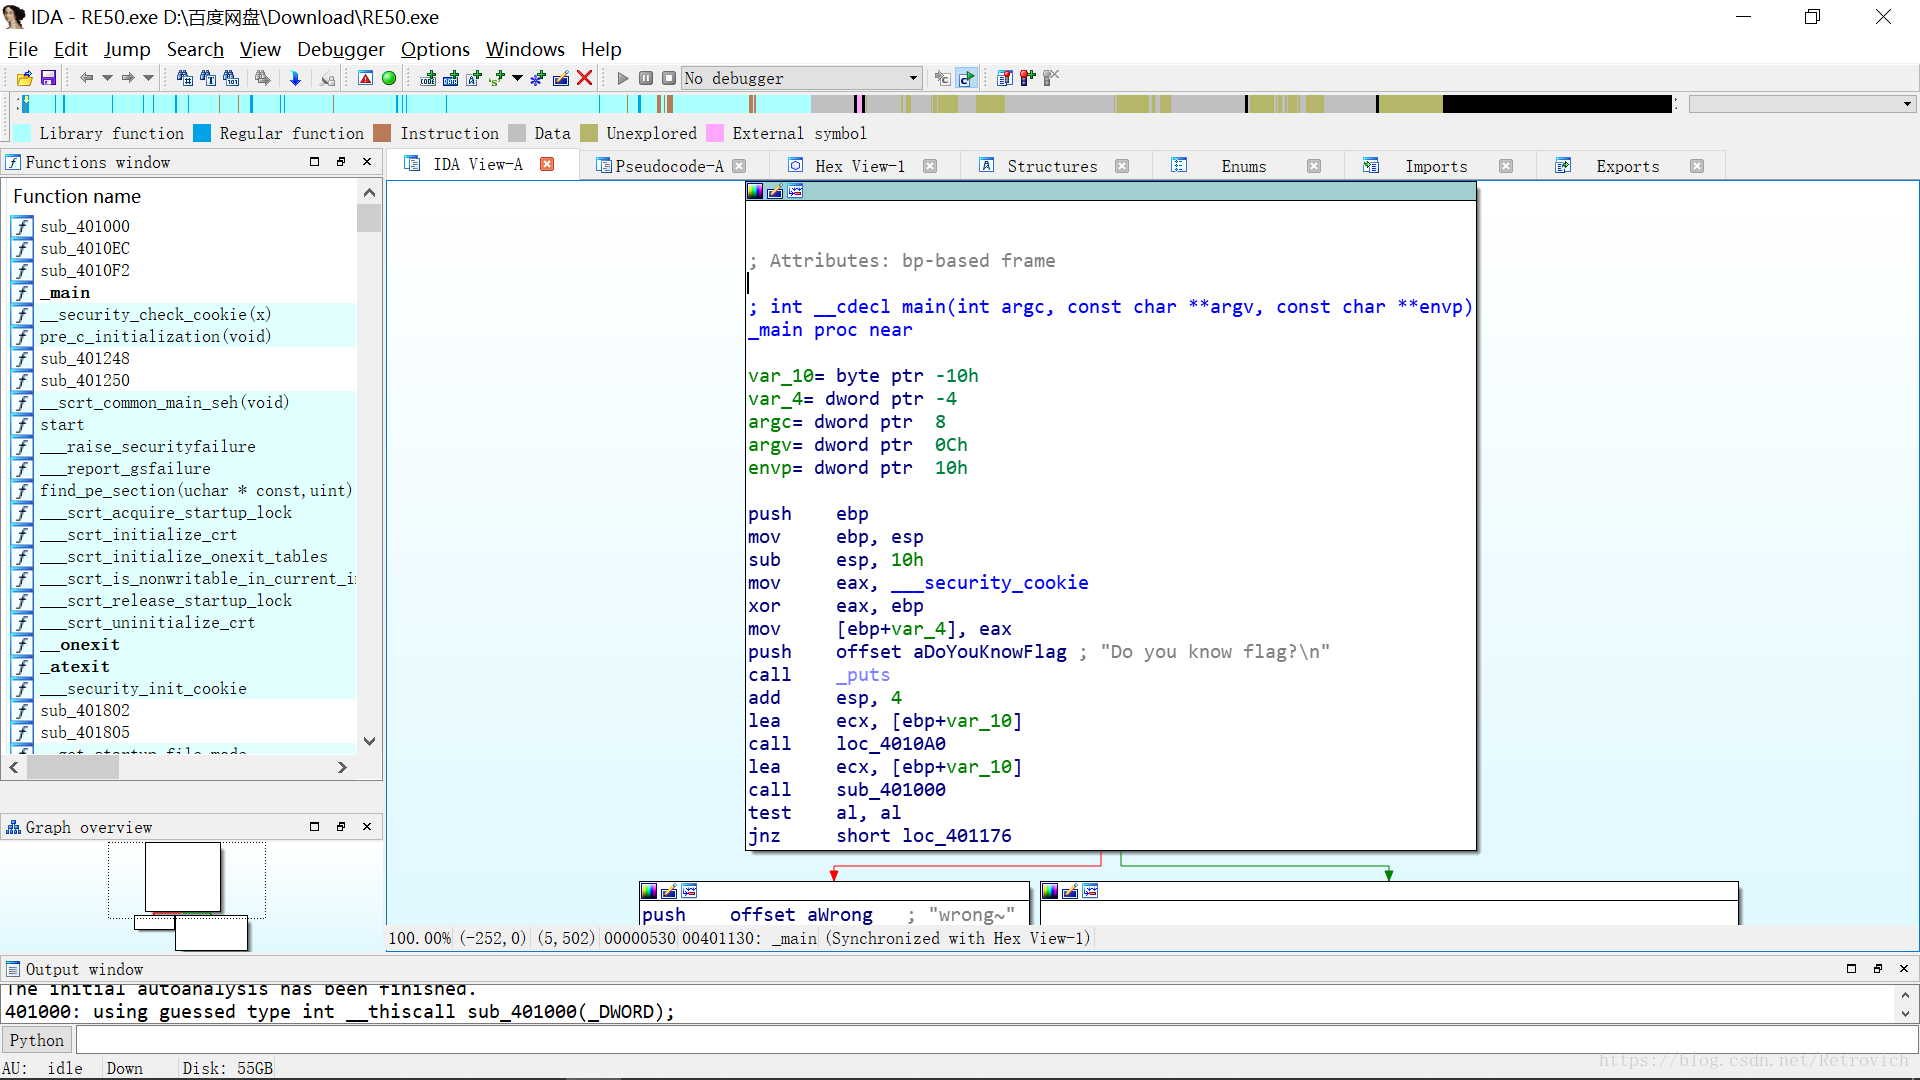Click the Regular function blue legend swatch
The height and width of the screenshot is (1080, 1920).
(x=202, y=133)
